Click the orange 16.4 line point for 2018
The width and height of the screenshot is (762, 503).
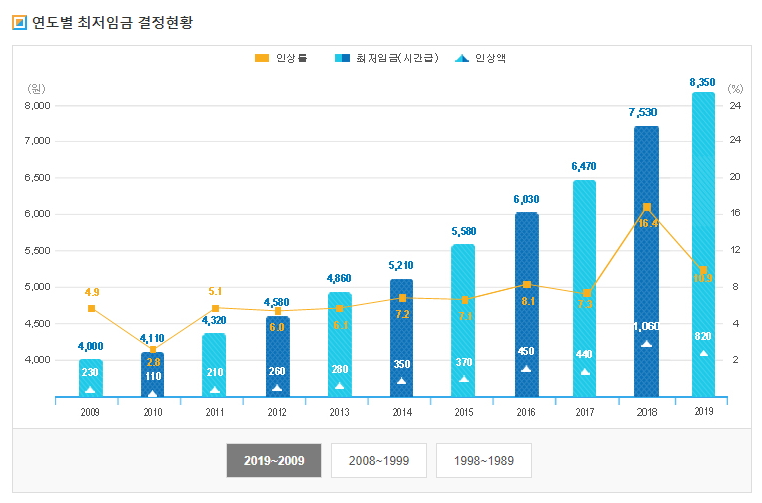647,207
